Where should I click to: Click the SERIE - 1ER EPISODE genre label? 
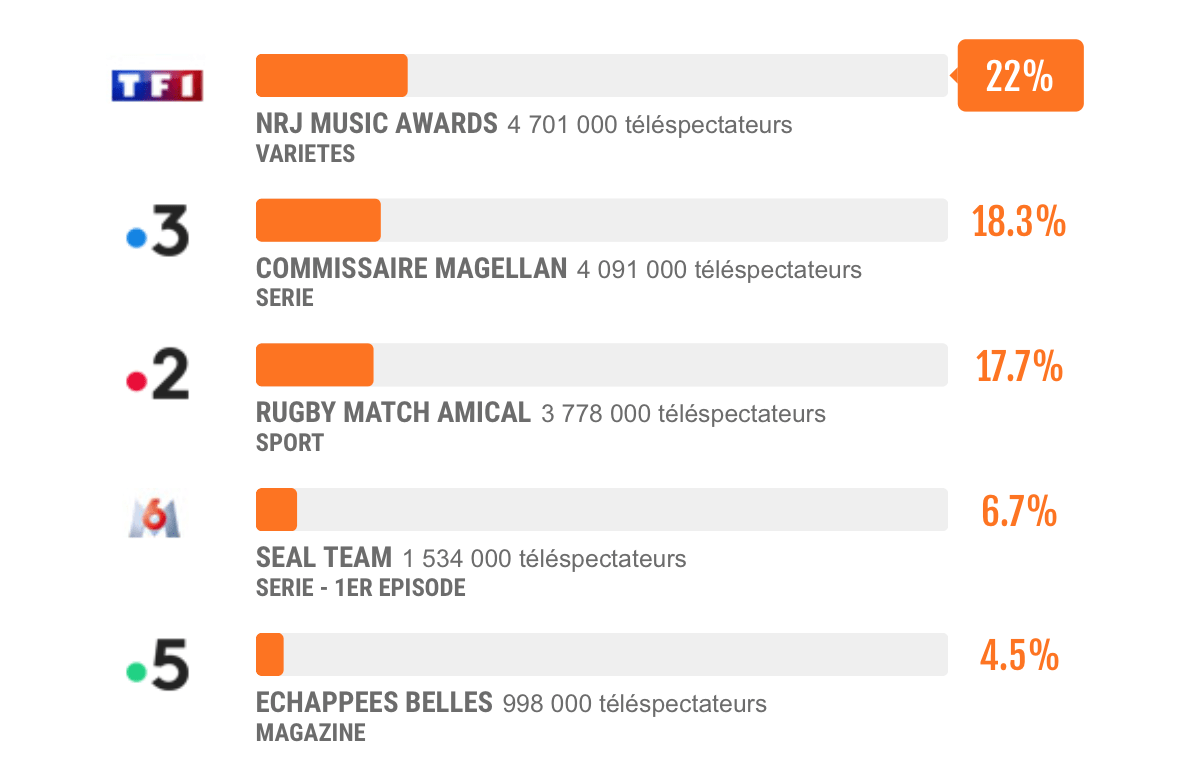tap(361, 587)
